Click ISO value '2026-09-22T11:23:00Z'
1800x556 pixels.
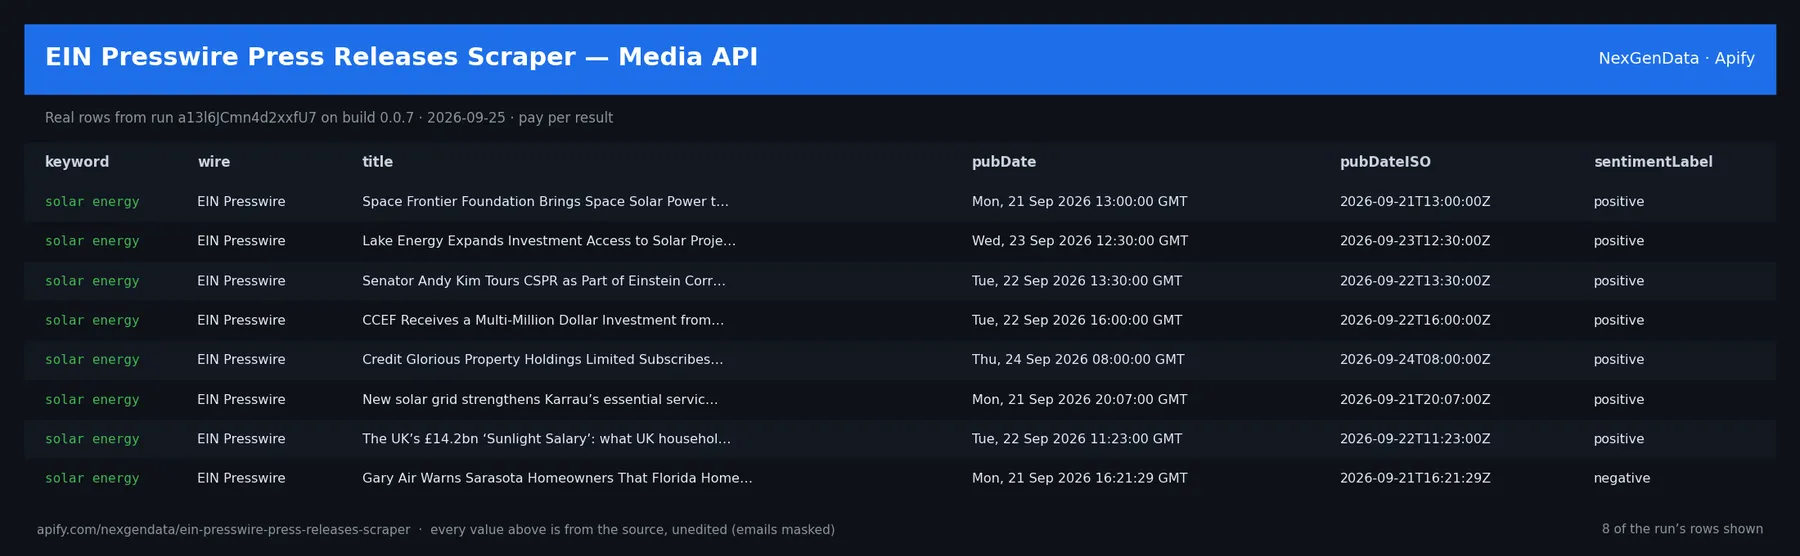(1414, 439)
